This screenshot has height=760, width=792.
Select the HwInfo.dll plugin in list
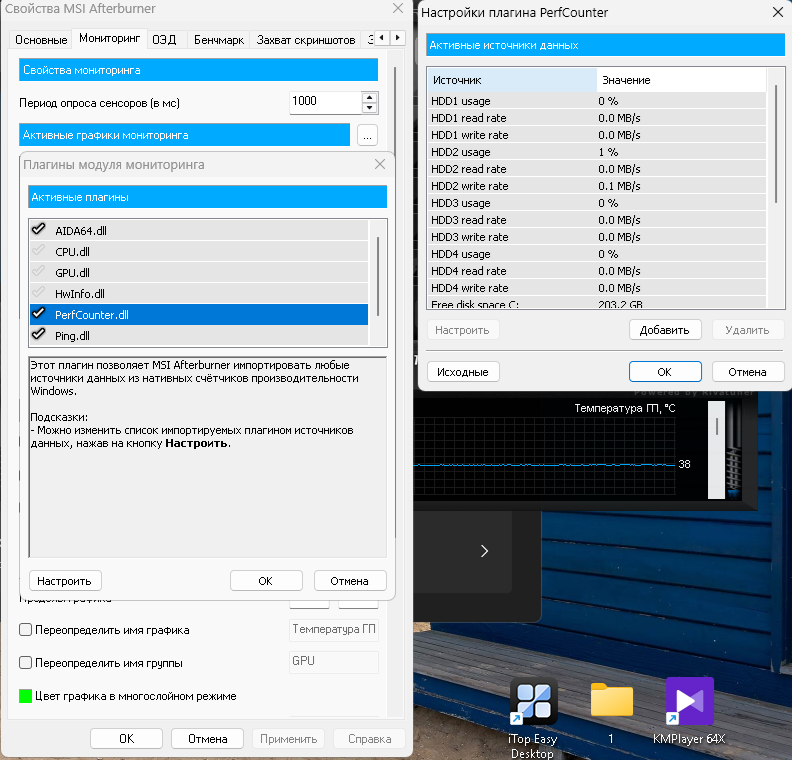(x=80, y=294)
